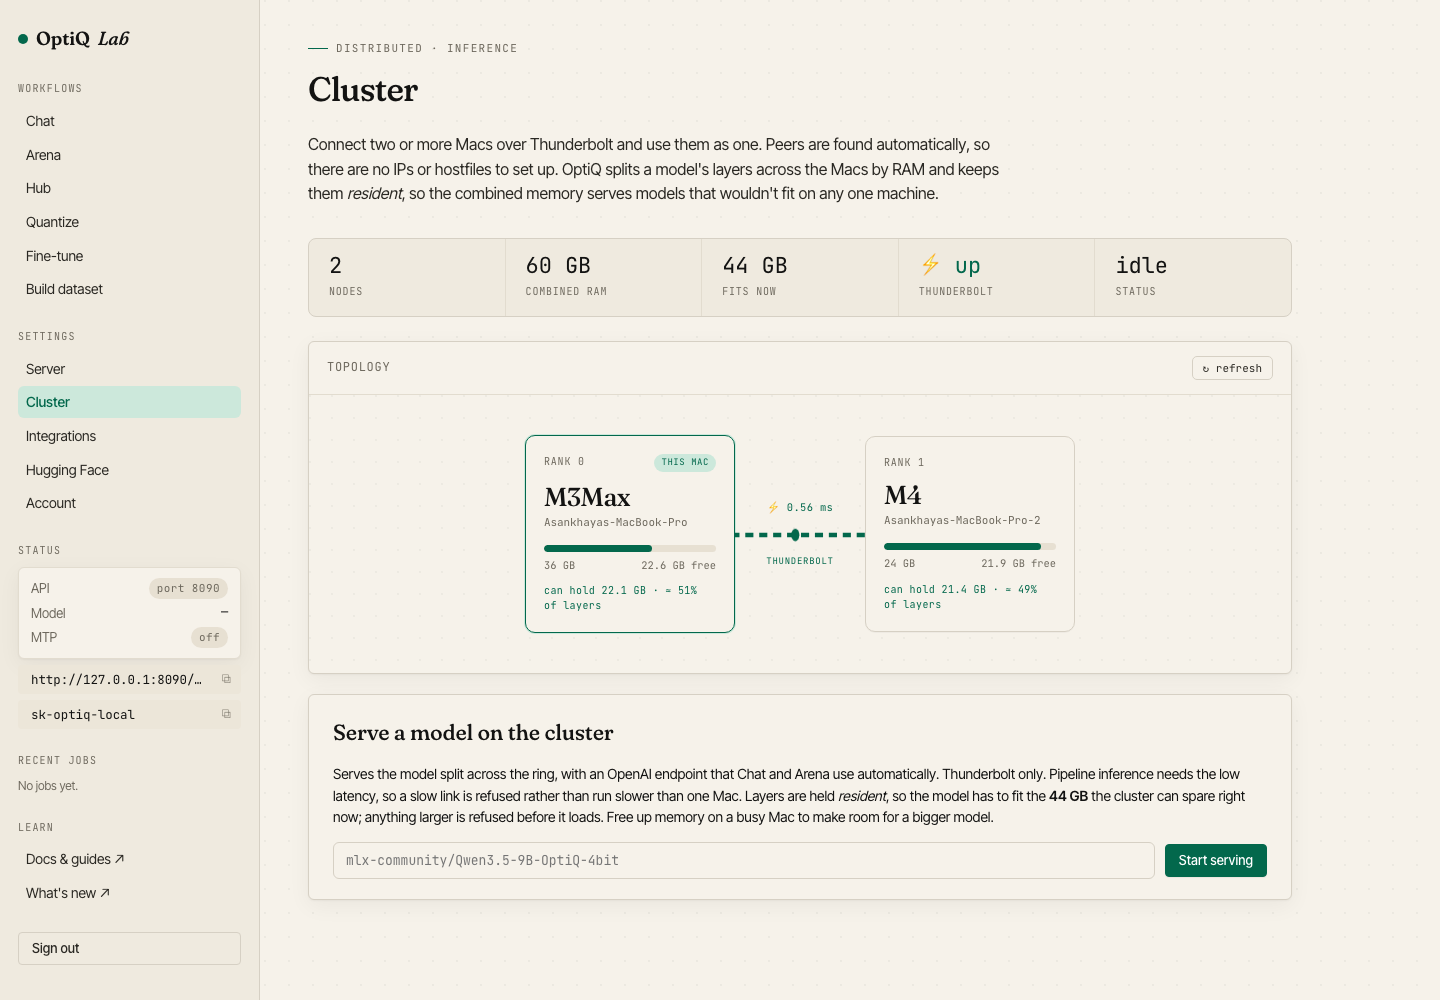This screenshot has width=1440, height=1000.
Task: Click the Serve a model on the cluster heading
Action: (x=473, y=733)
